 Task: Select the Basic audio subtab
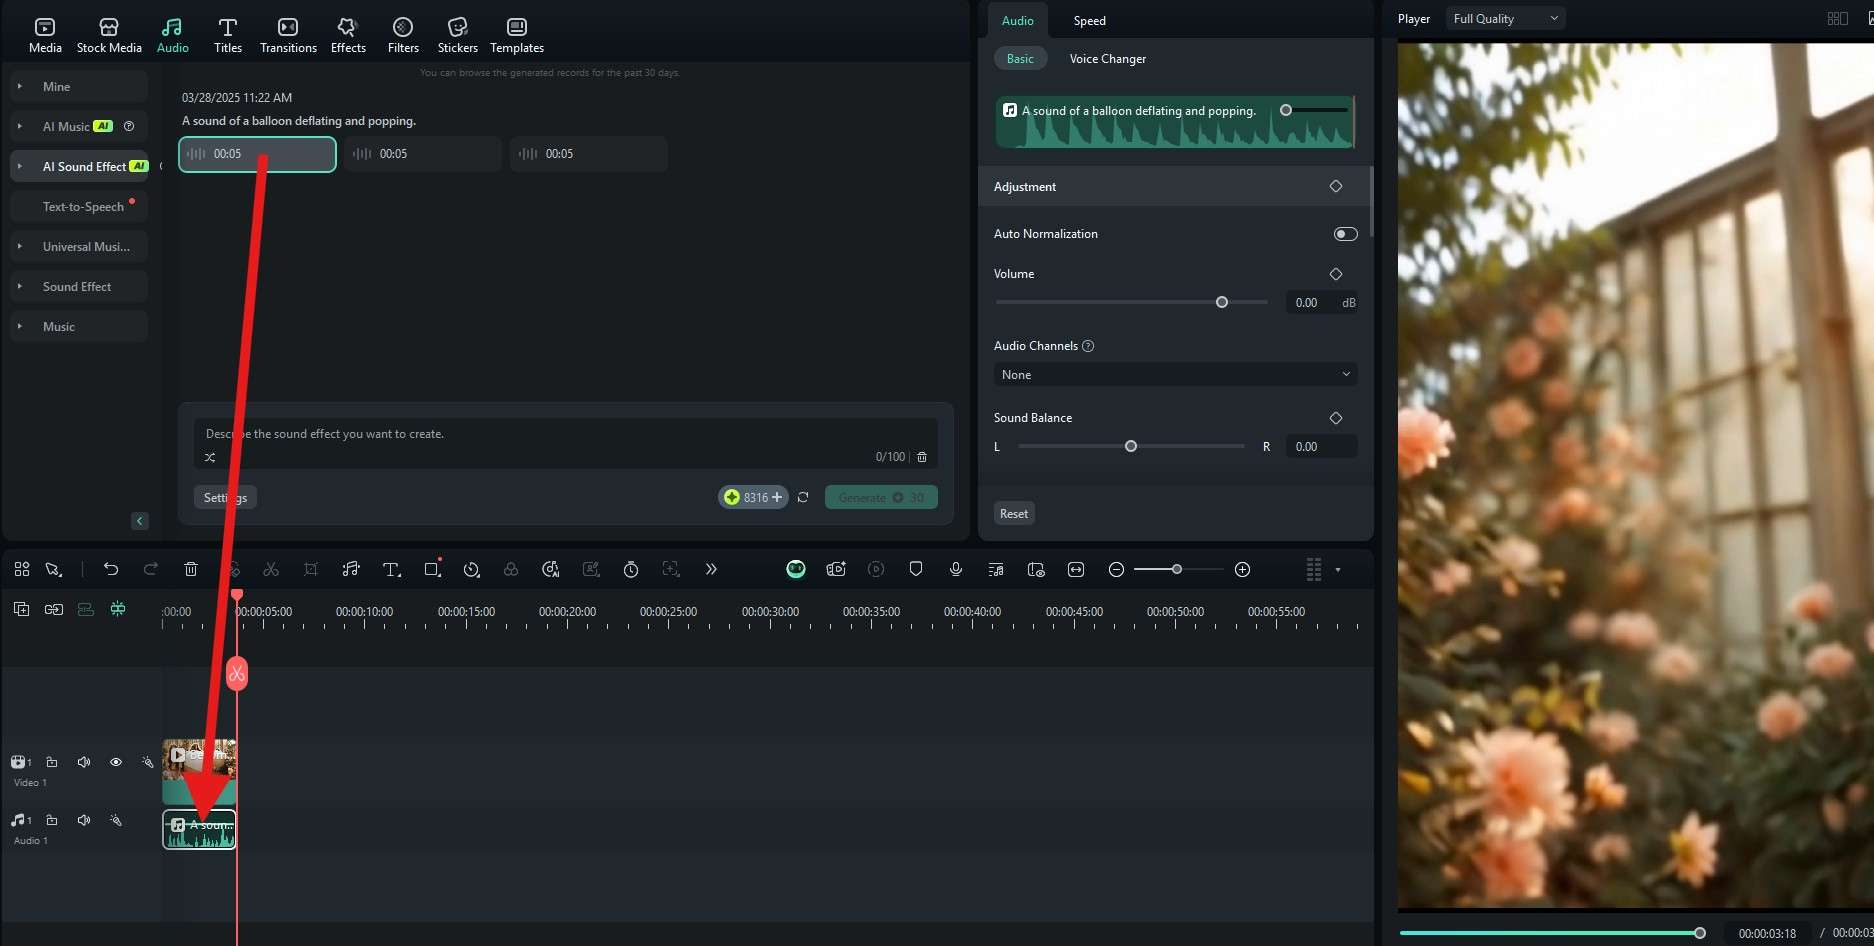(x=1020, y=59)
